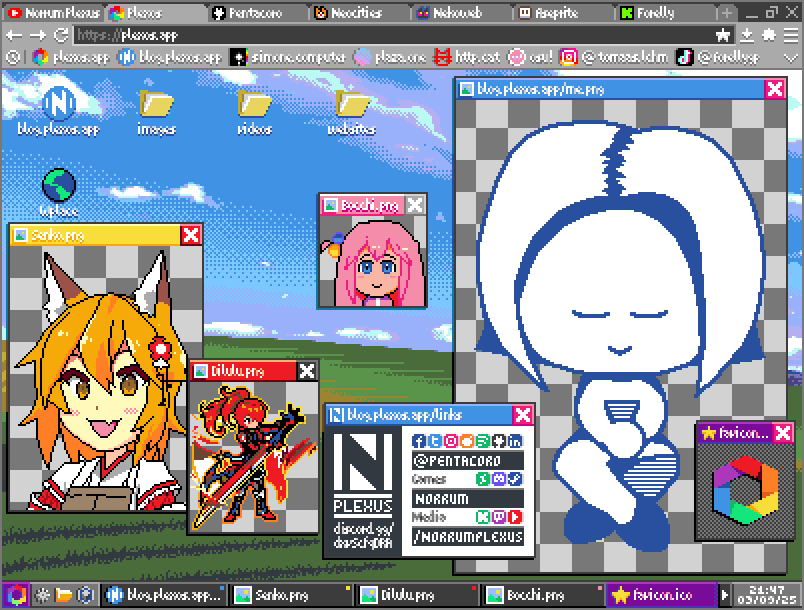Open the plaza.one bookmark
Image resolution: width=804 pixels, height=610 pixels.
coord(390,57)
